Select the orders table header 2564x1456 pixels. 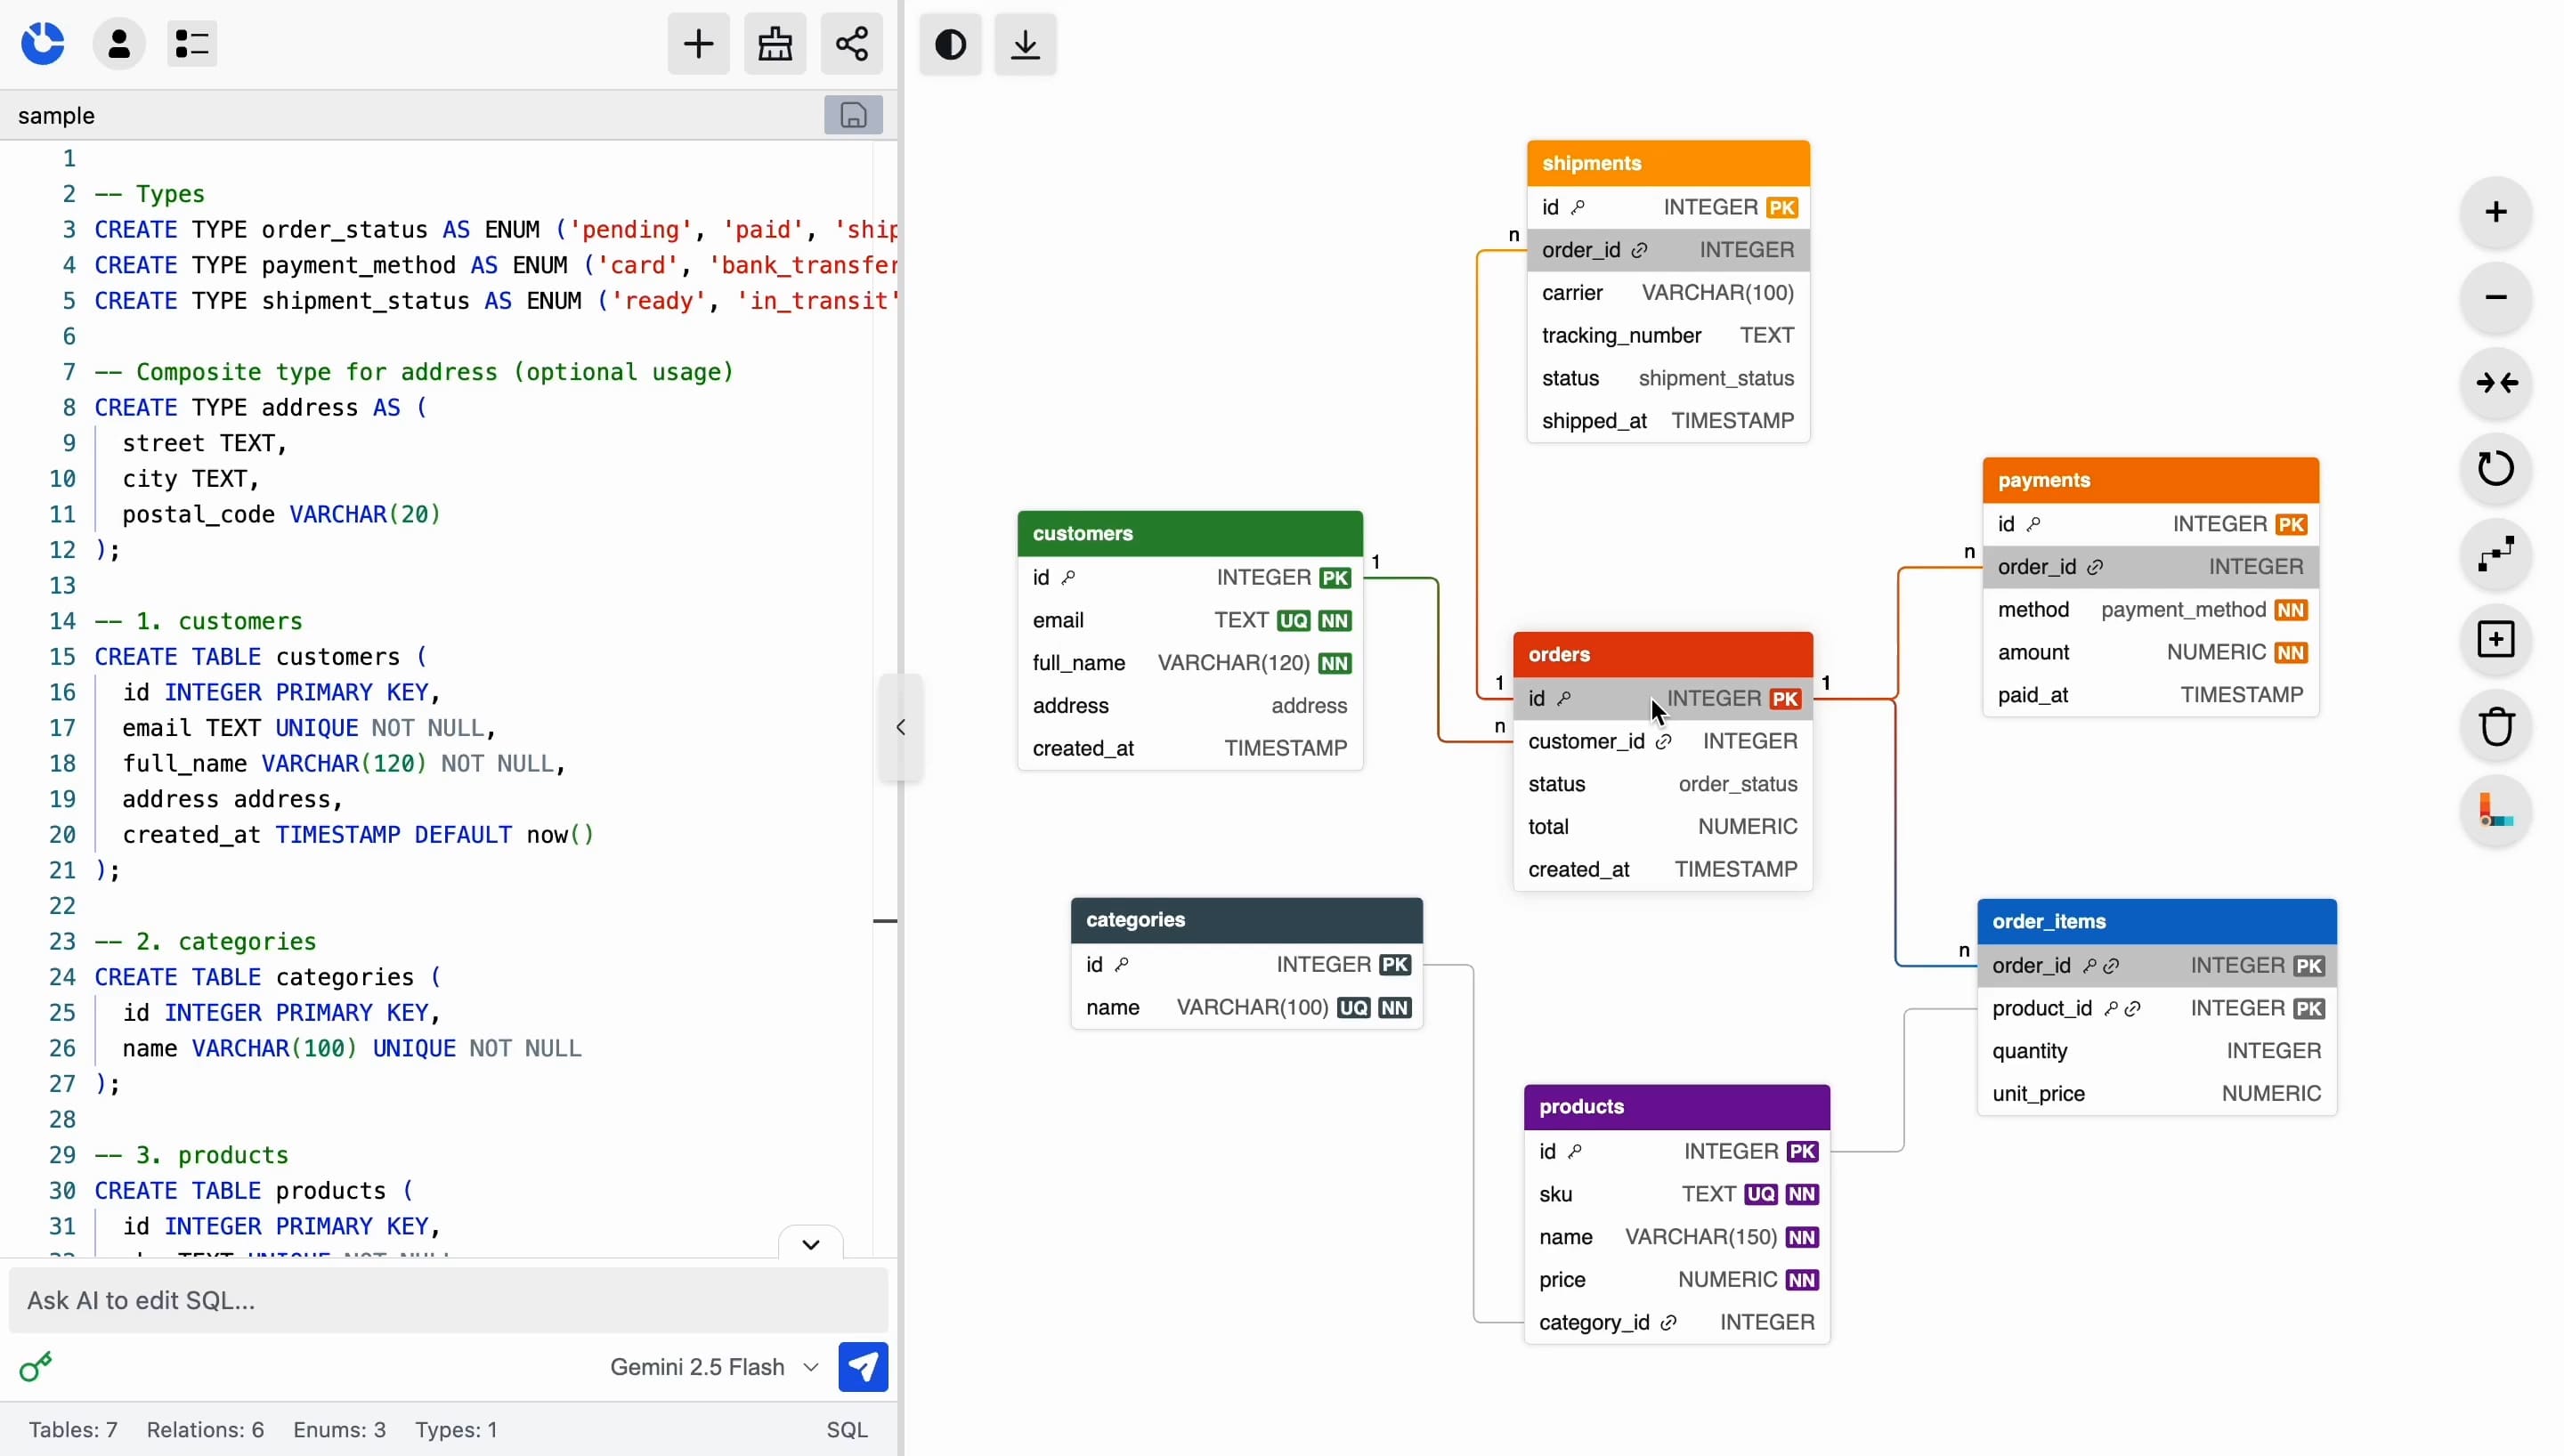1662,654
